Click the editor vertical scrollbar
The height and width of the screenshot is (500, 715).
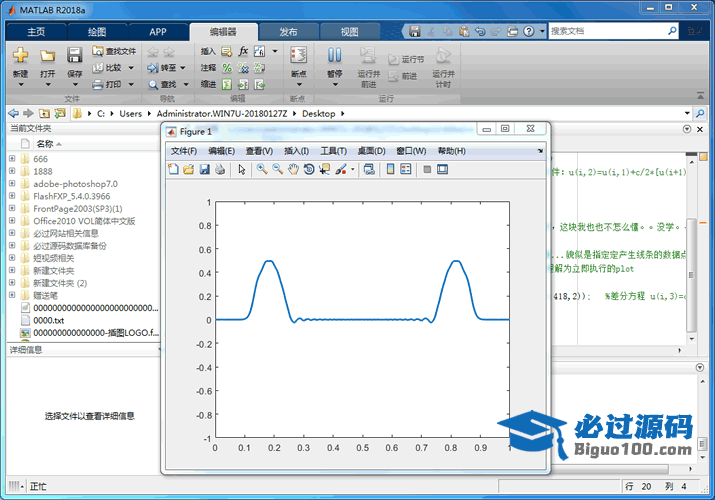[x=691, y=275]
